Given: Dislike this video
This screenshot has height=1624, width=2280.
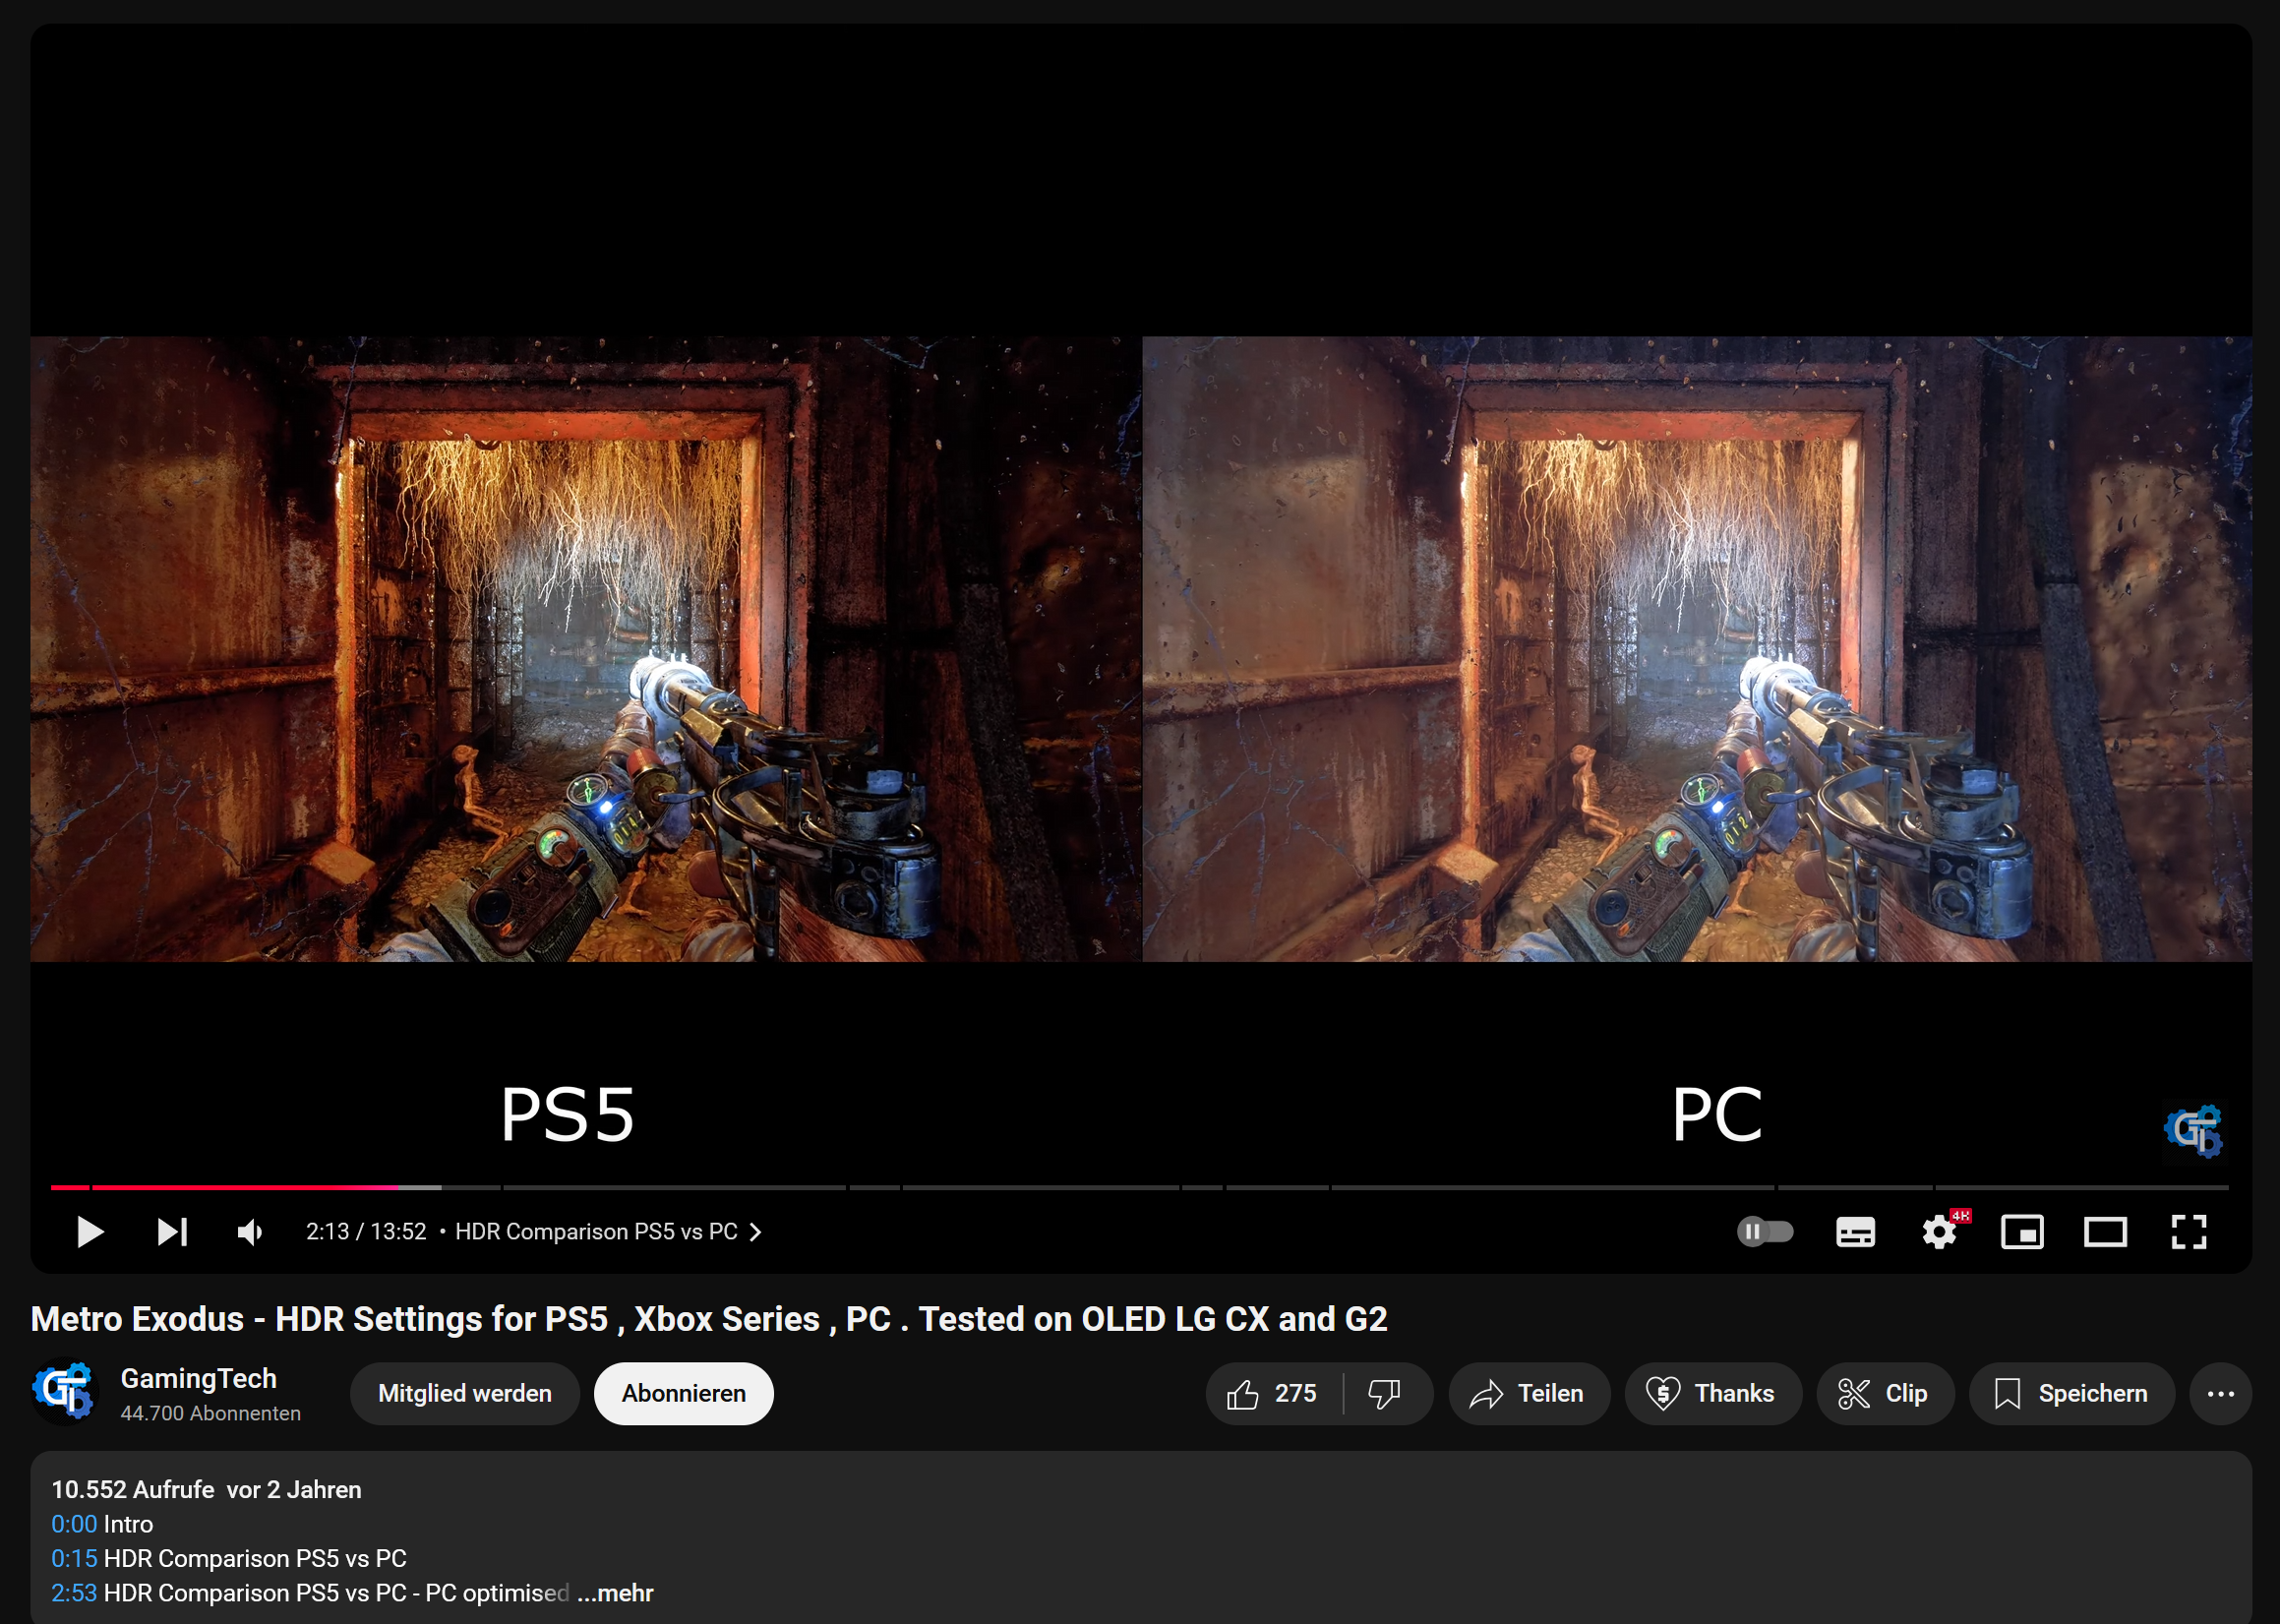Looking at the screenshot, I should point(1385,1393).
